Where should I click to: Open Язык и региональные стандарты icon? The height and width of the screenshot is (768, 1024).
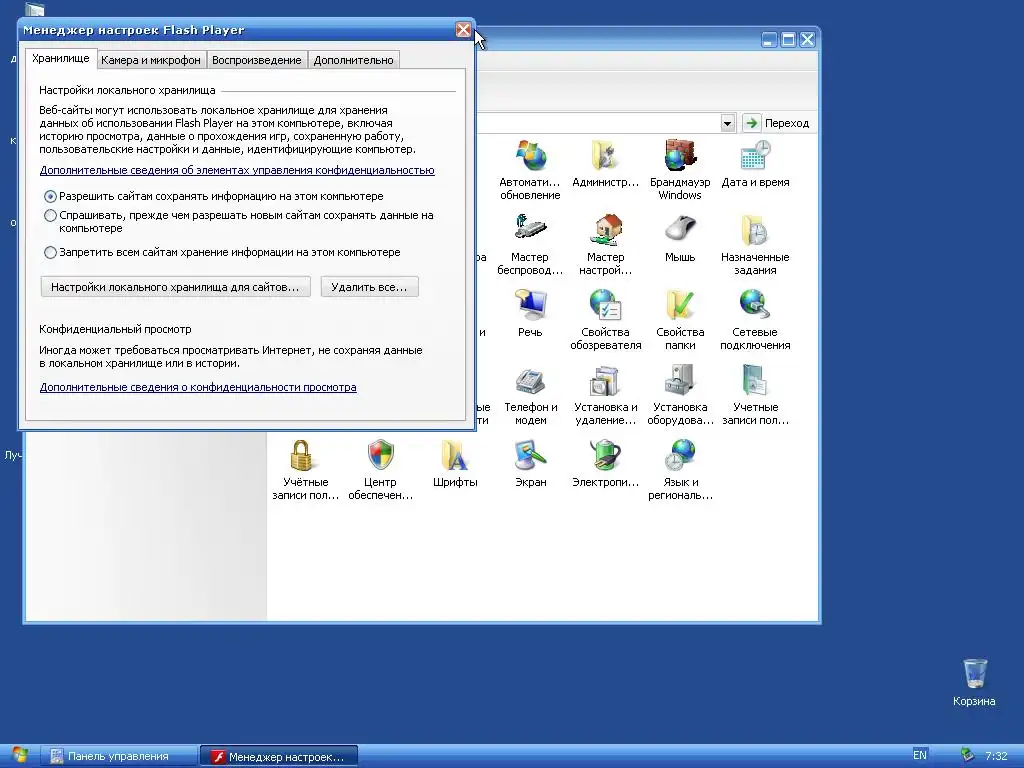click(x=680, y=455)
